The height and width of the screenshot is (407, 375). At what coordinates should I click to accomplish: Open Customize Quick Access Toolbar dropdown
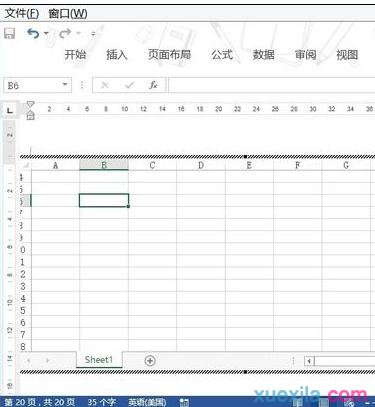(93, 34)
